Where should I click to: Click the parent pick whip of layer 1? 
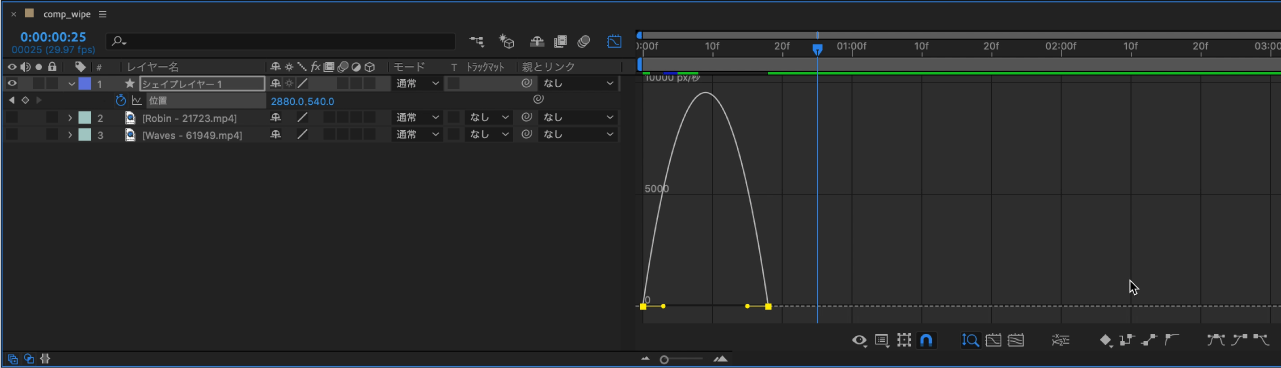pos(527,84)
